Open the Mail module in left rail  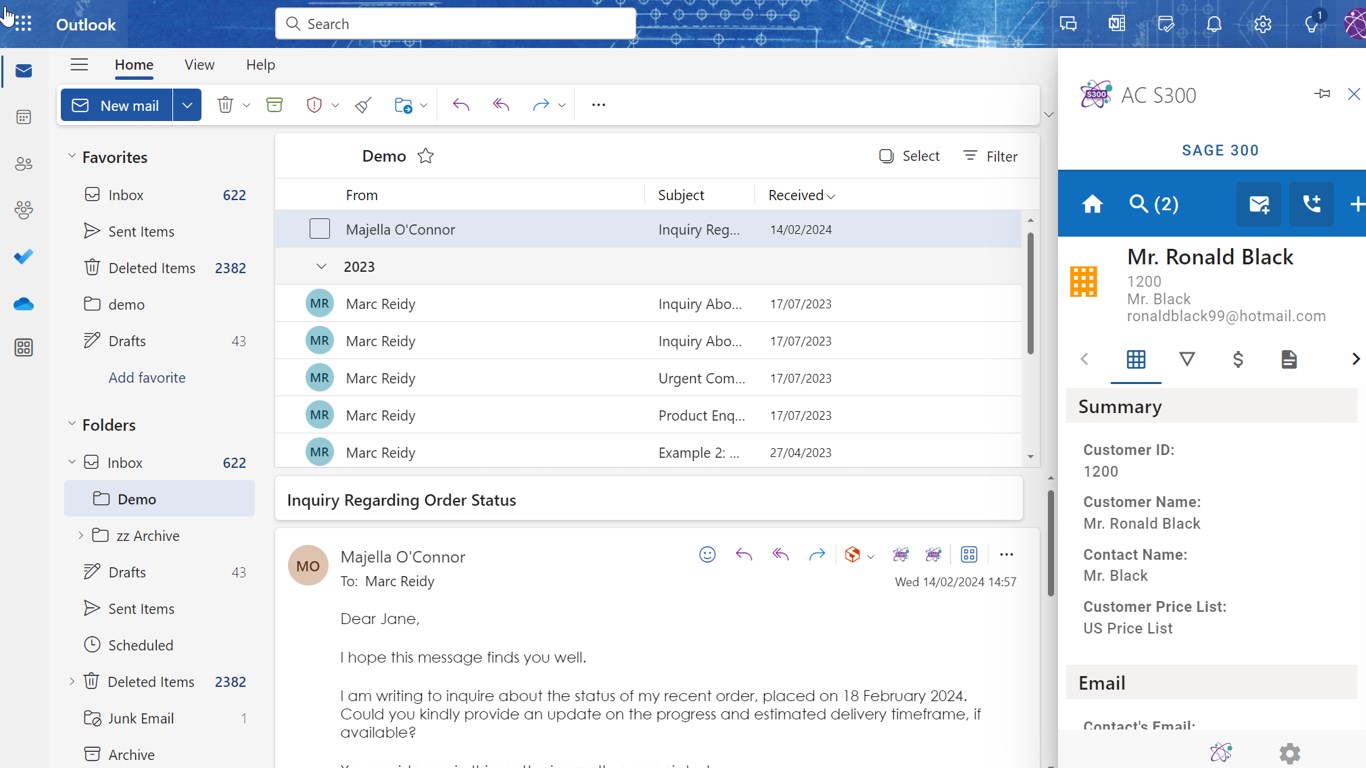24,71
